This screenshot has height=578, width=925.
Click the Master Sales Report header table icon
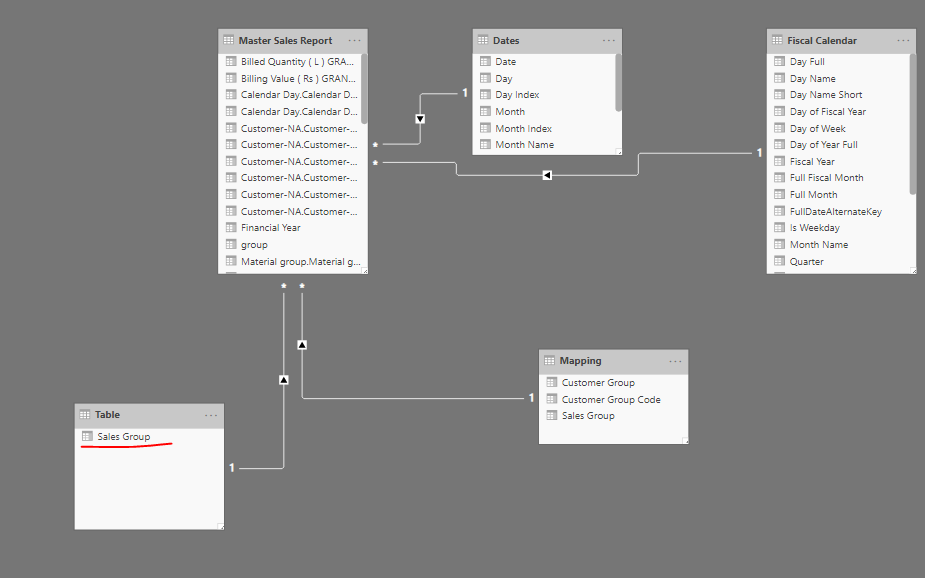click(x=229, y=41)
